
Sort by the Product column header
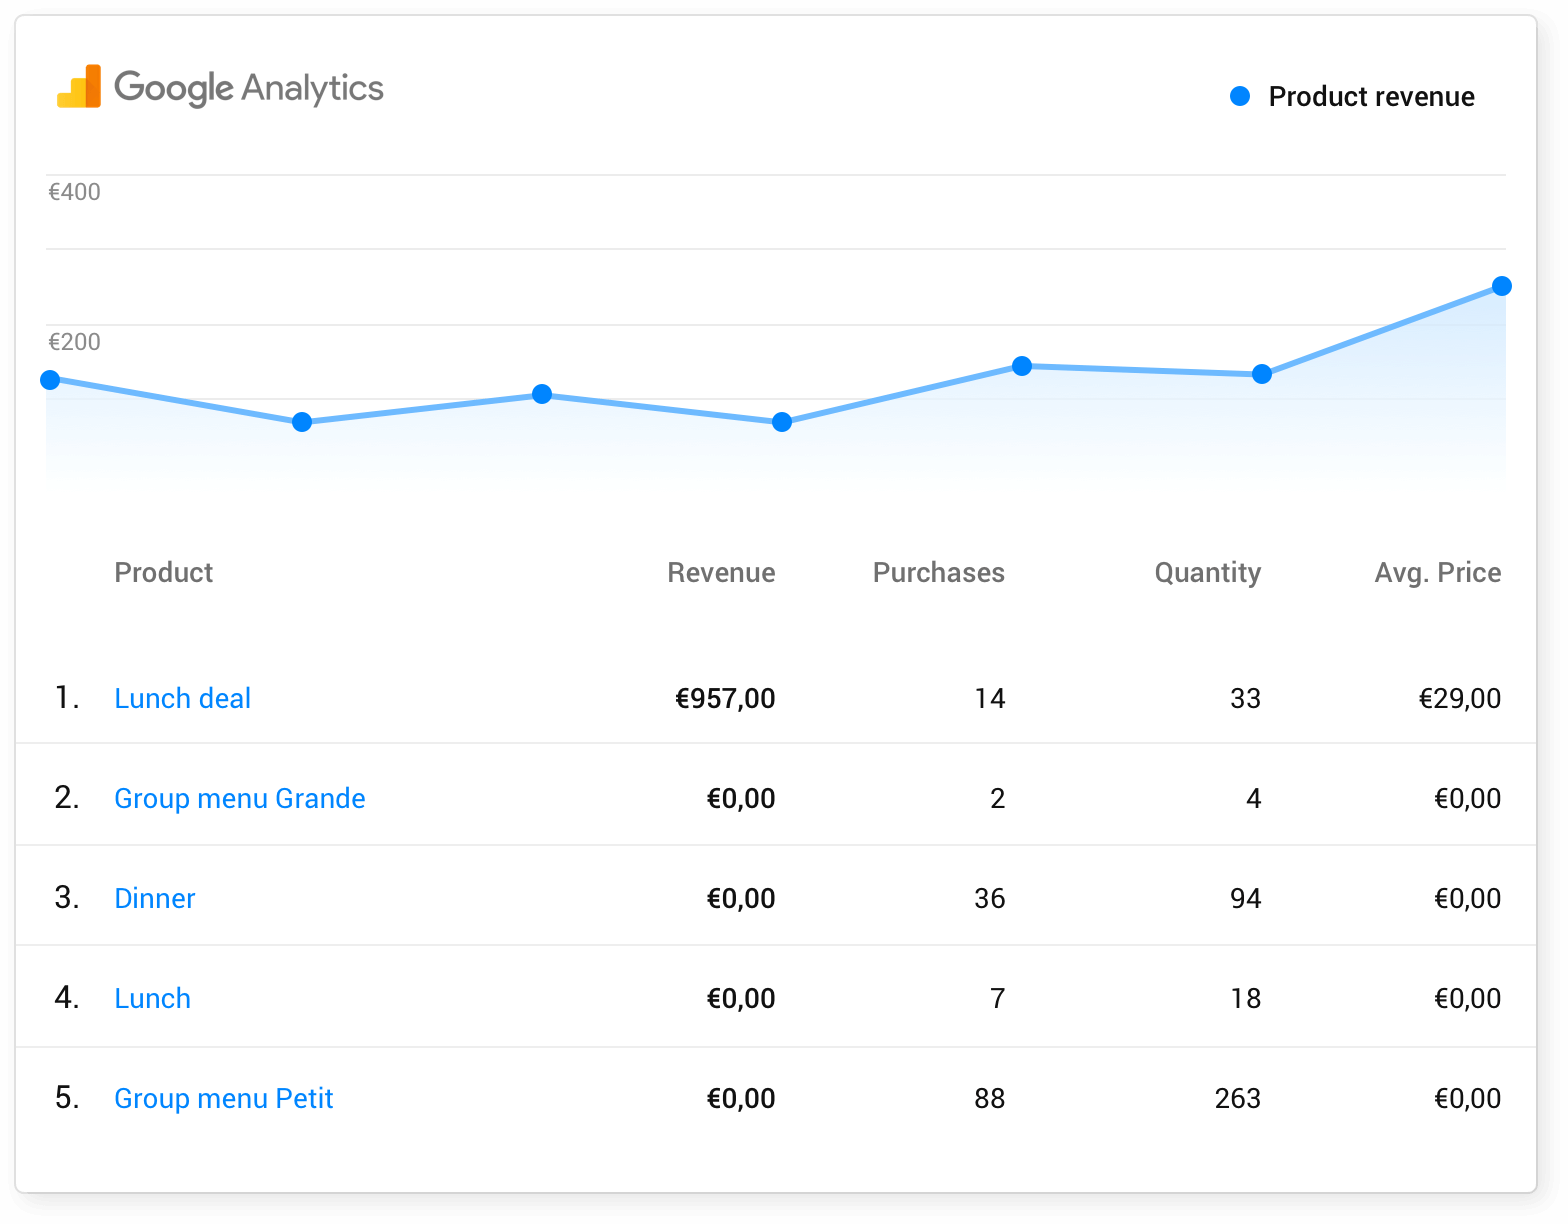tap(164, 572)
